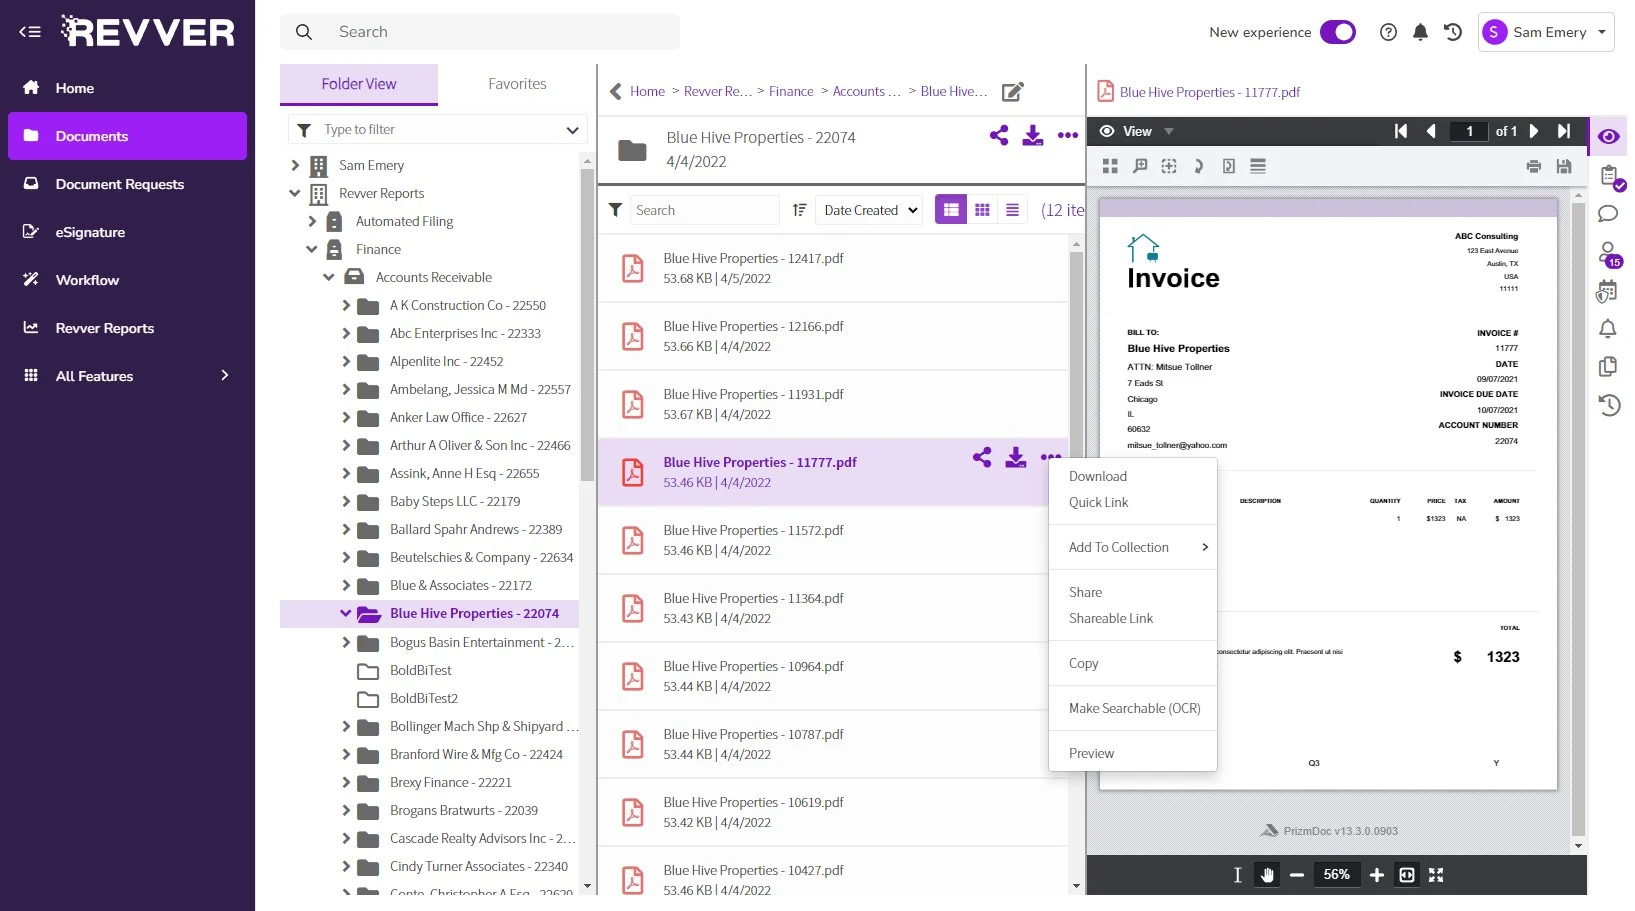This screenshot has height=911, width=1635.
Task: Open Workflow in the sidebar
Action: (x=127, y=280)
